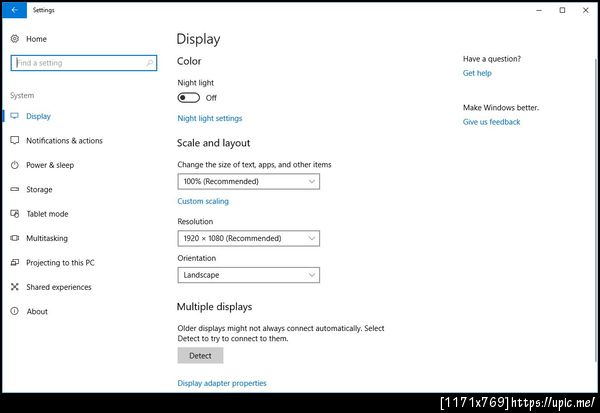Click the Custom scaling link
This screenshot has width=600, height=413.
click(x=203, y=201)
